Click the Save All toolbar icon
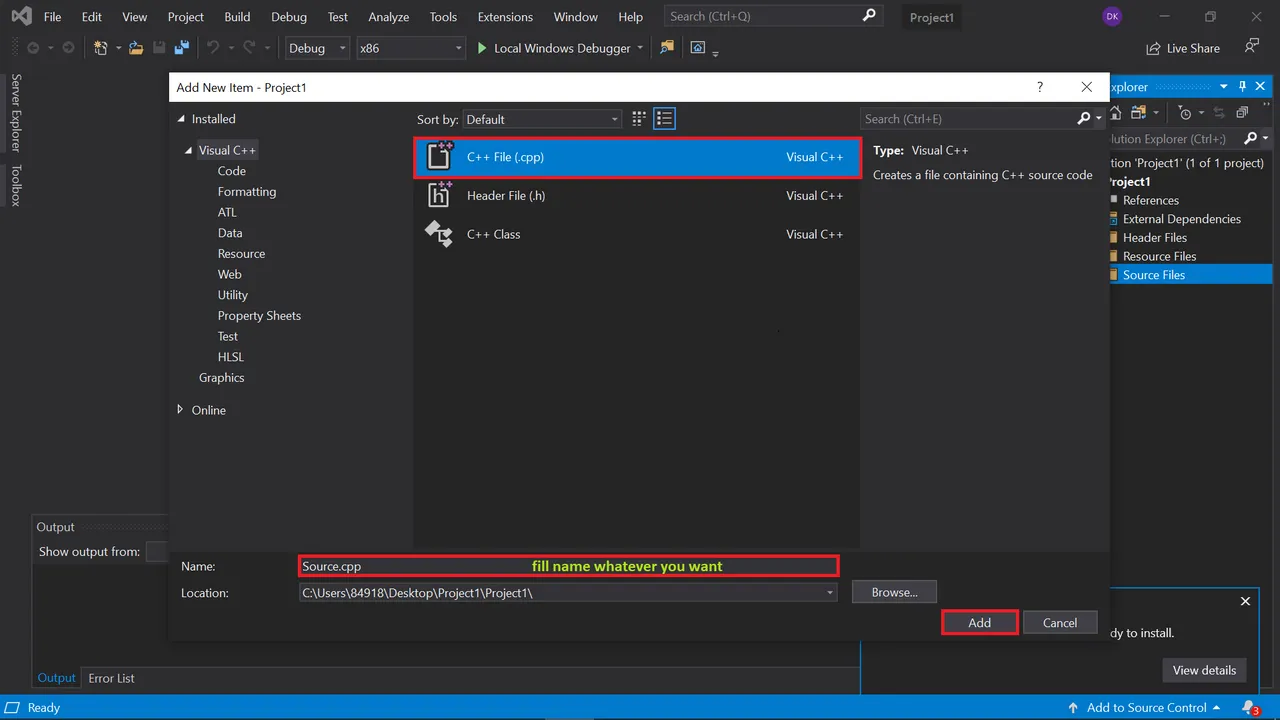Viewport: 1280px width, 720px height. [x=181, y=48]
